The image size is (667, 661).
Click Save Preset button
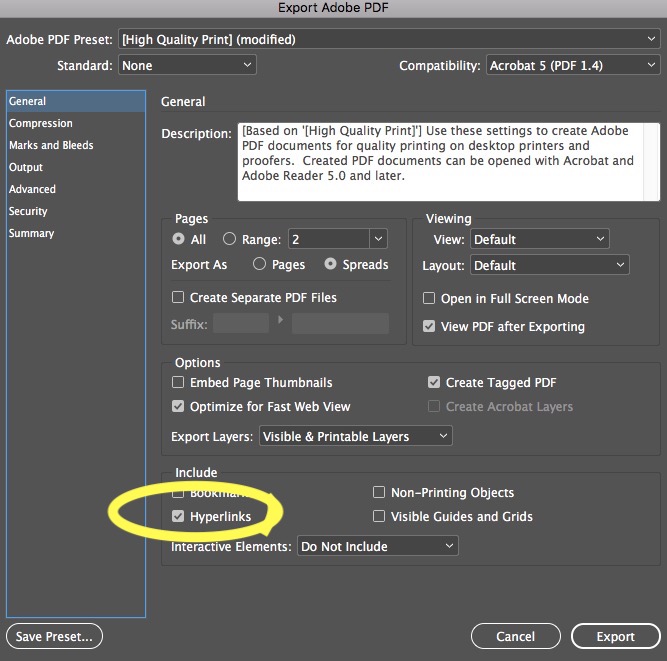(54, 637)
